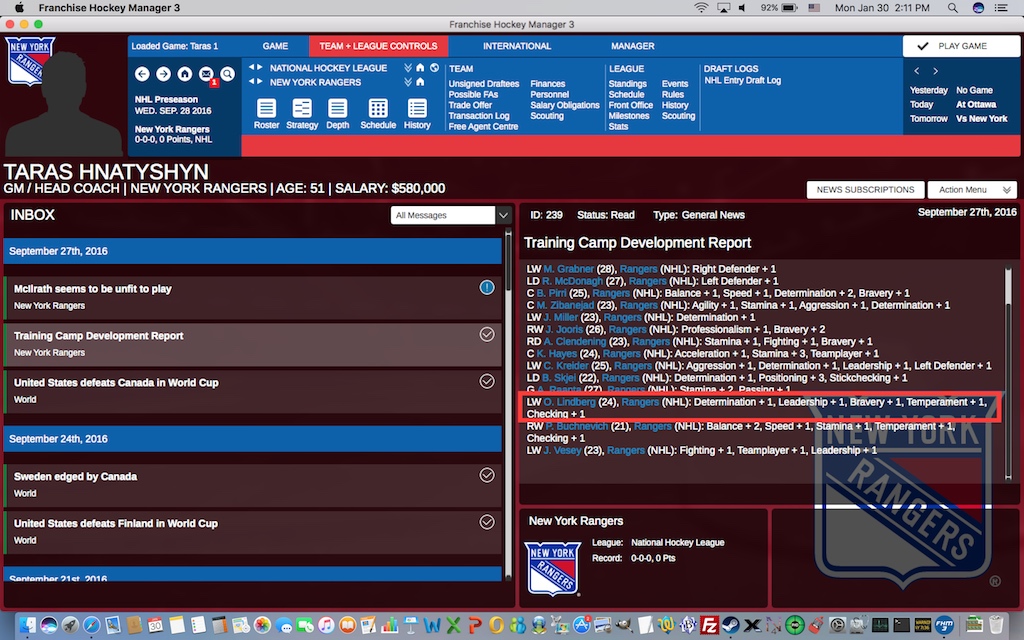Open the INTERNATIONAL tab
The image size is (1024, 640).
coord(517,46)
